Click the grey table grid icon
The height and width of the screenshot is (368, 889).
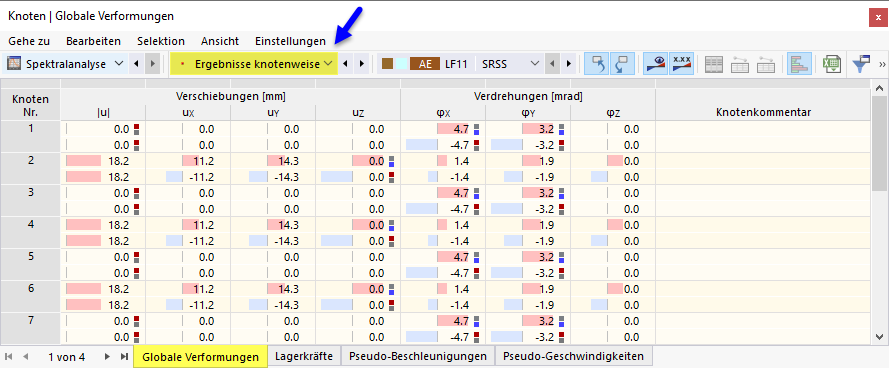point(714,64)
